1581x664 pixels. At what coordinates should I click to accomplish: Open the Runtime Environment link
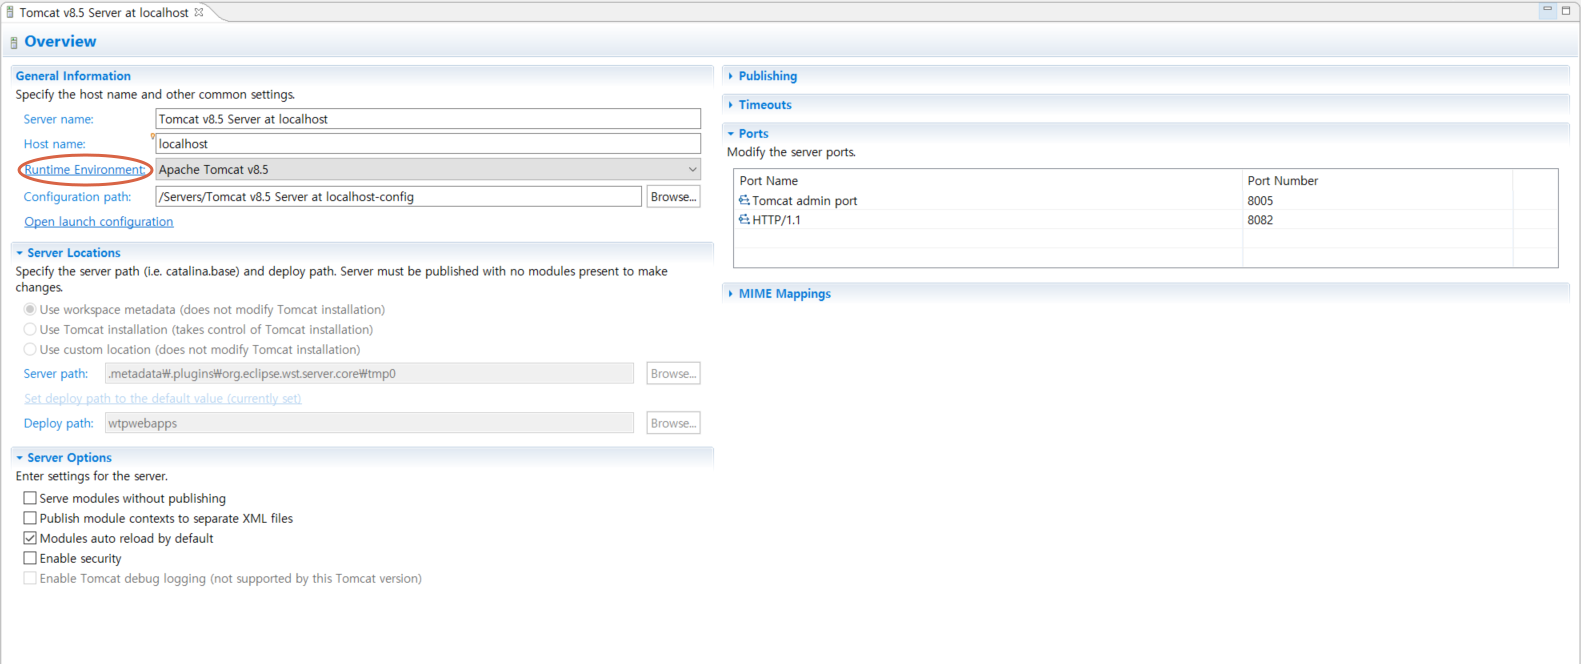[x=85, y=170]
